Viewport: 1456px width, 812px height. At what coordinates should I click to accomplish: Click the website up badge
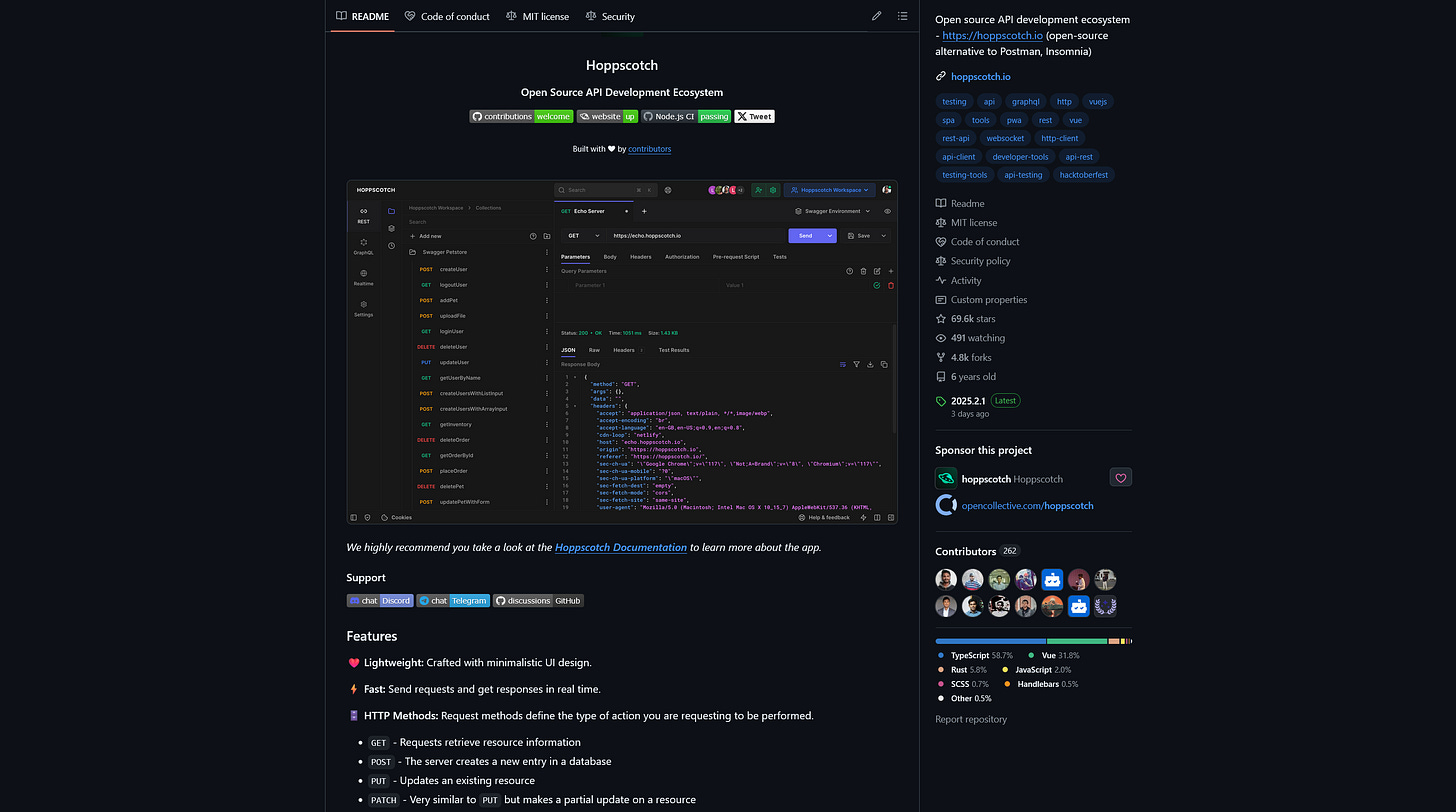coord(607,116)
